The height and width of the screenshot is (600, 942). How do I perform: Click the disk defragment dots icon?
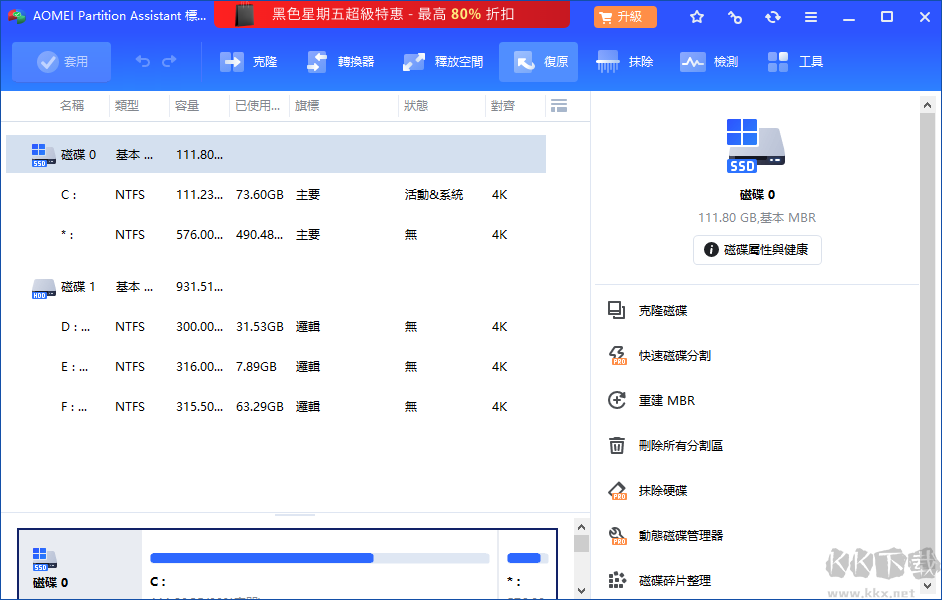click(617, 580)
